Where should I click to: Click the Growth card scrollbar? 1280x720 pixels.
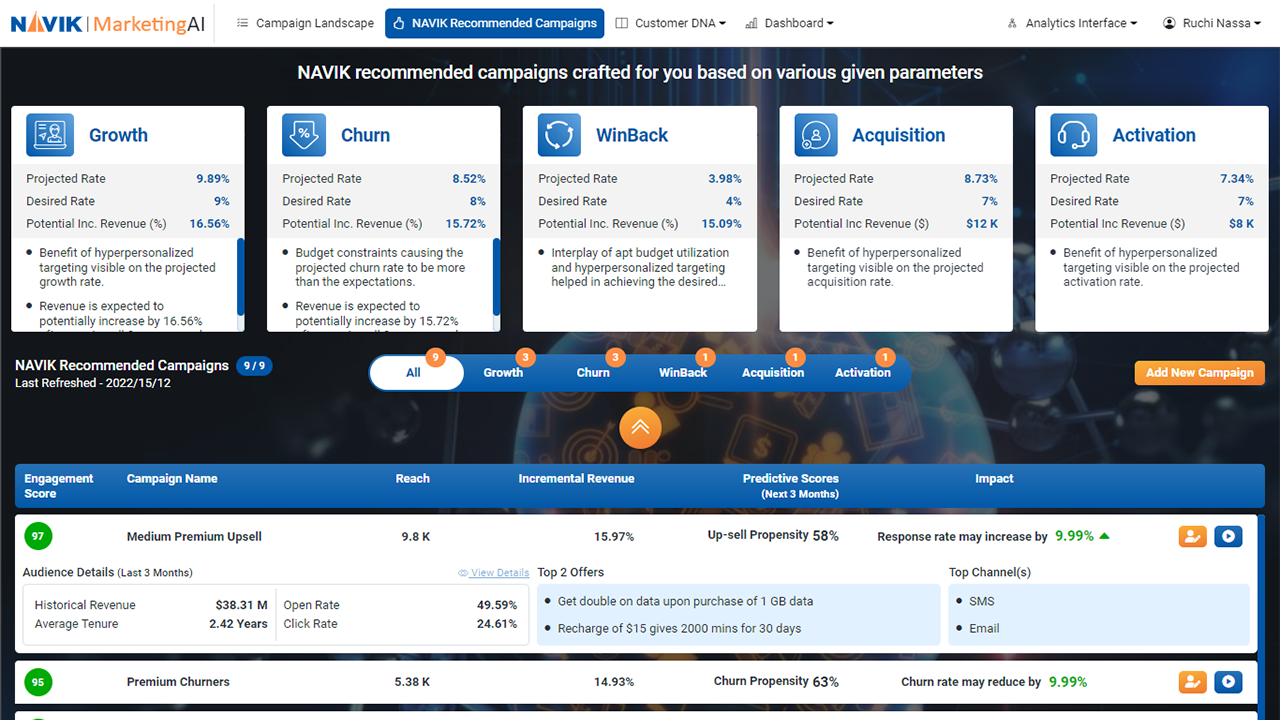240,276
